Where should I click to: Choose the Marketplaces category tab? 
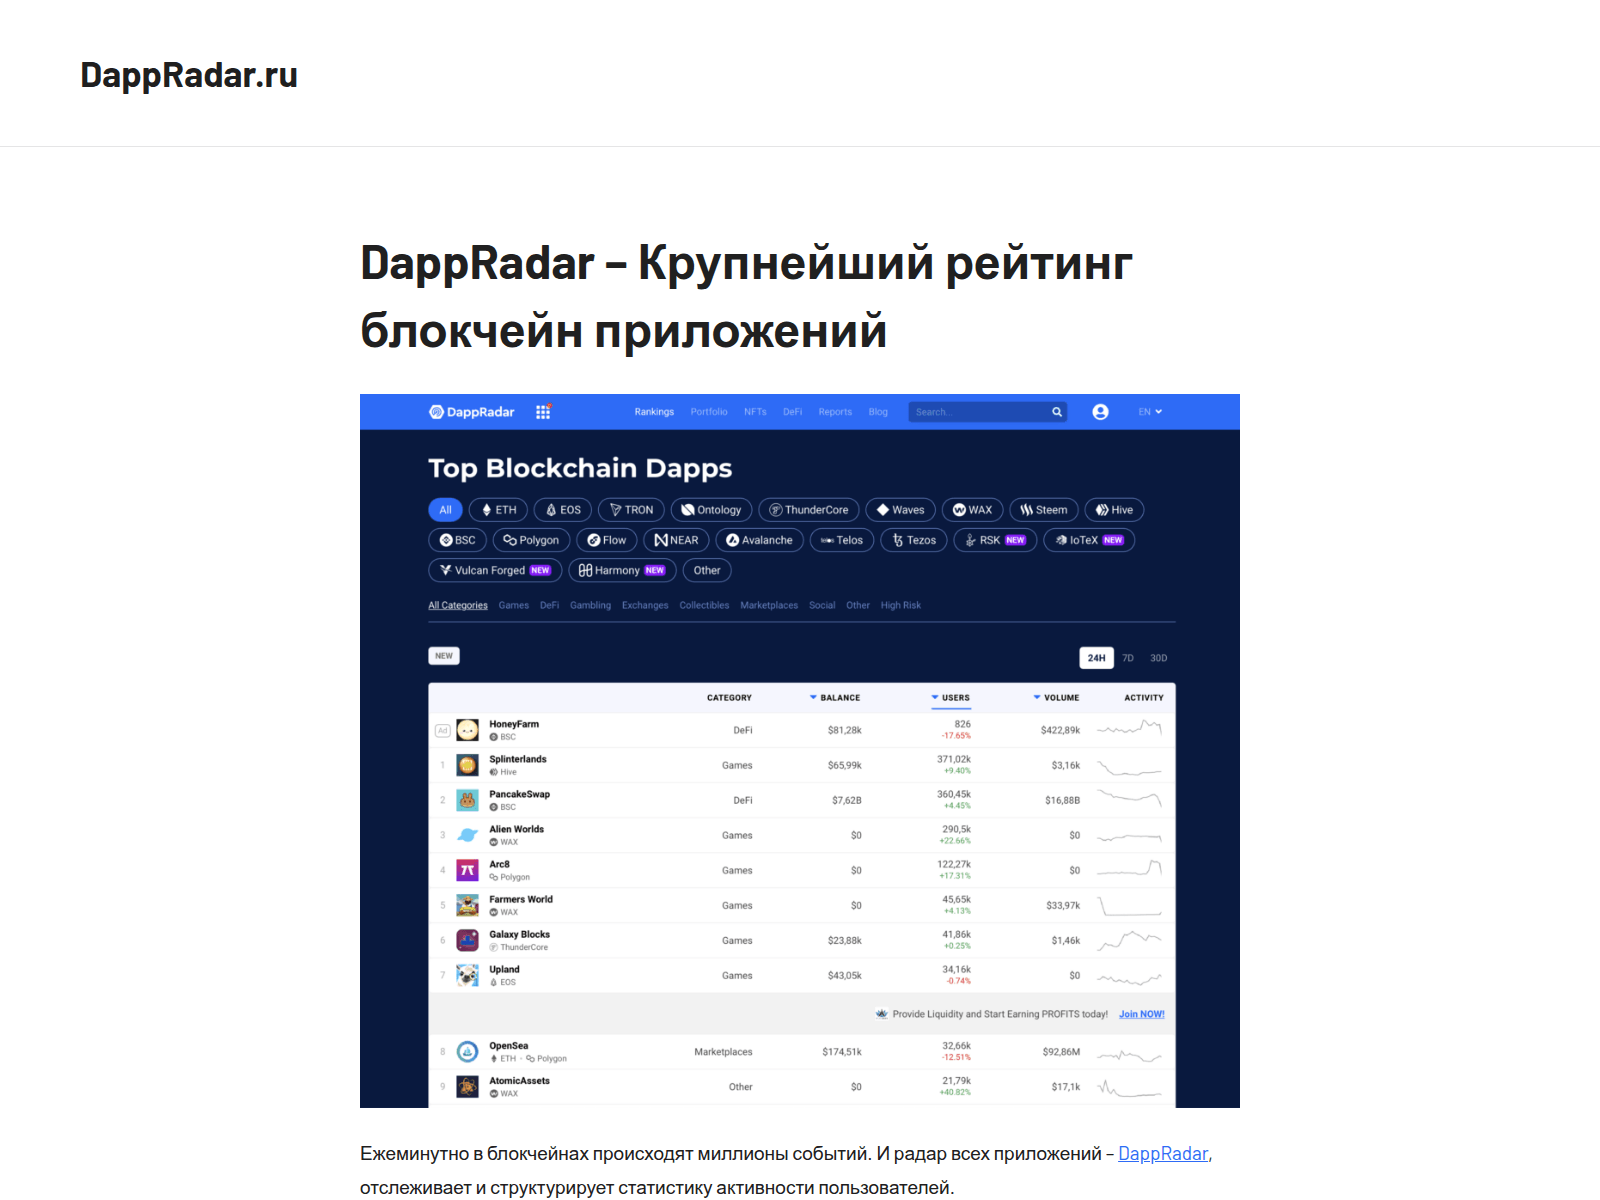[769, 605]
